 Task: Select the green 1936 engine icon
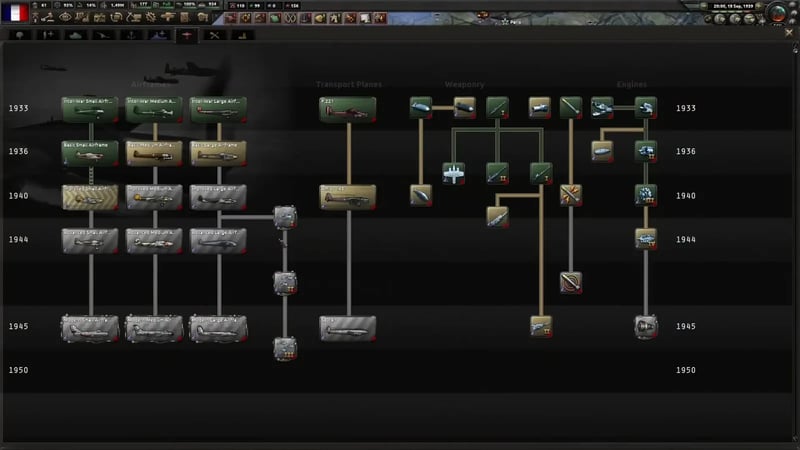pyautogui.click(x=645, y=152)
